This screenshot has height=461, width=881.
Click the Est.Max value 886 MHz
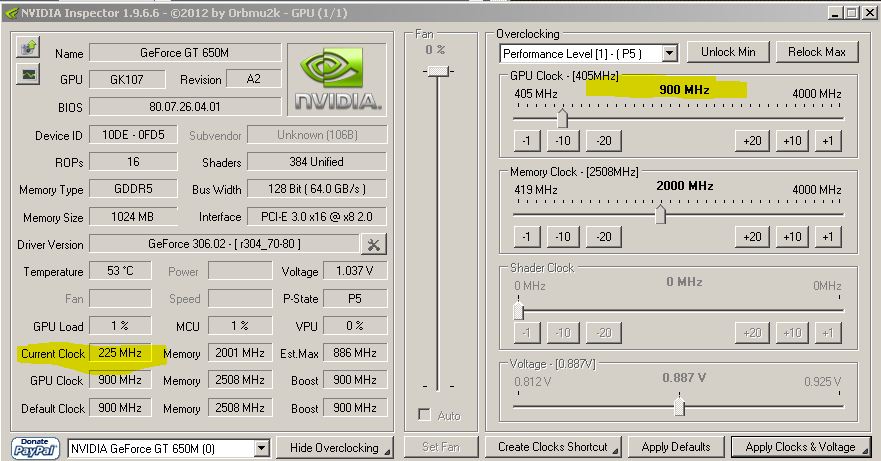coord(355,353)
